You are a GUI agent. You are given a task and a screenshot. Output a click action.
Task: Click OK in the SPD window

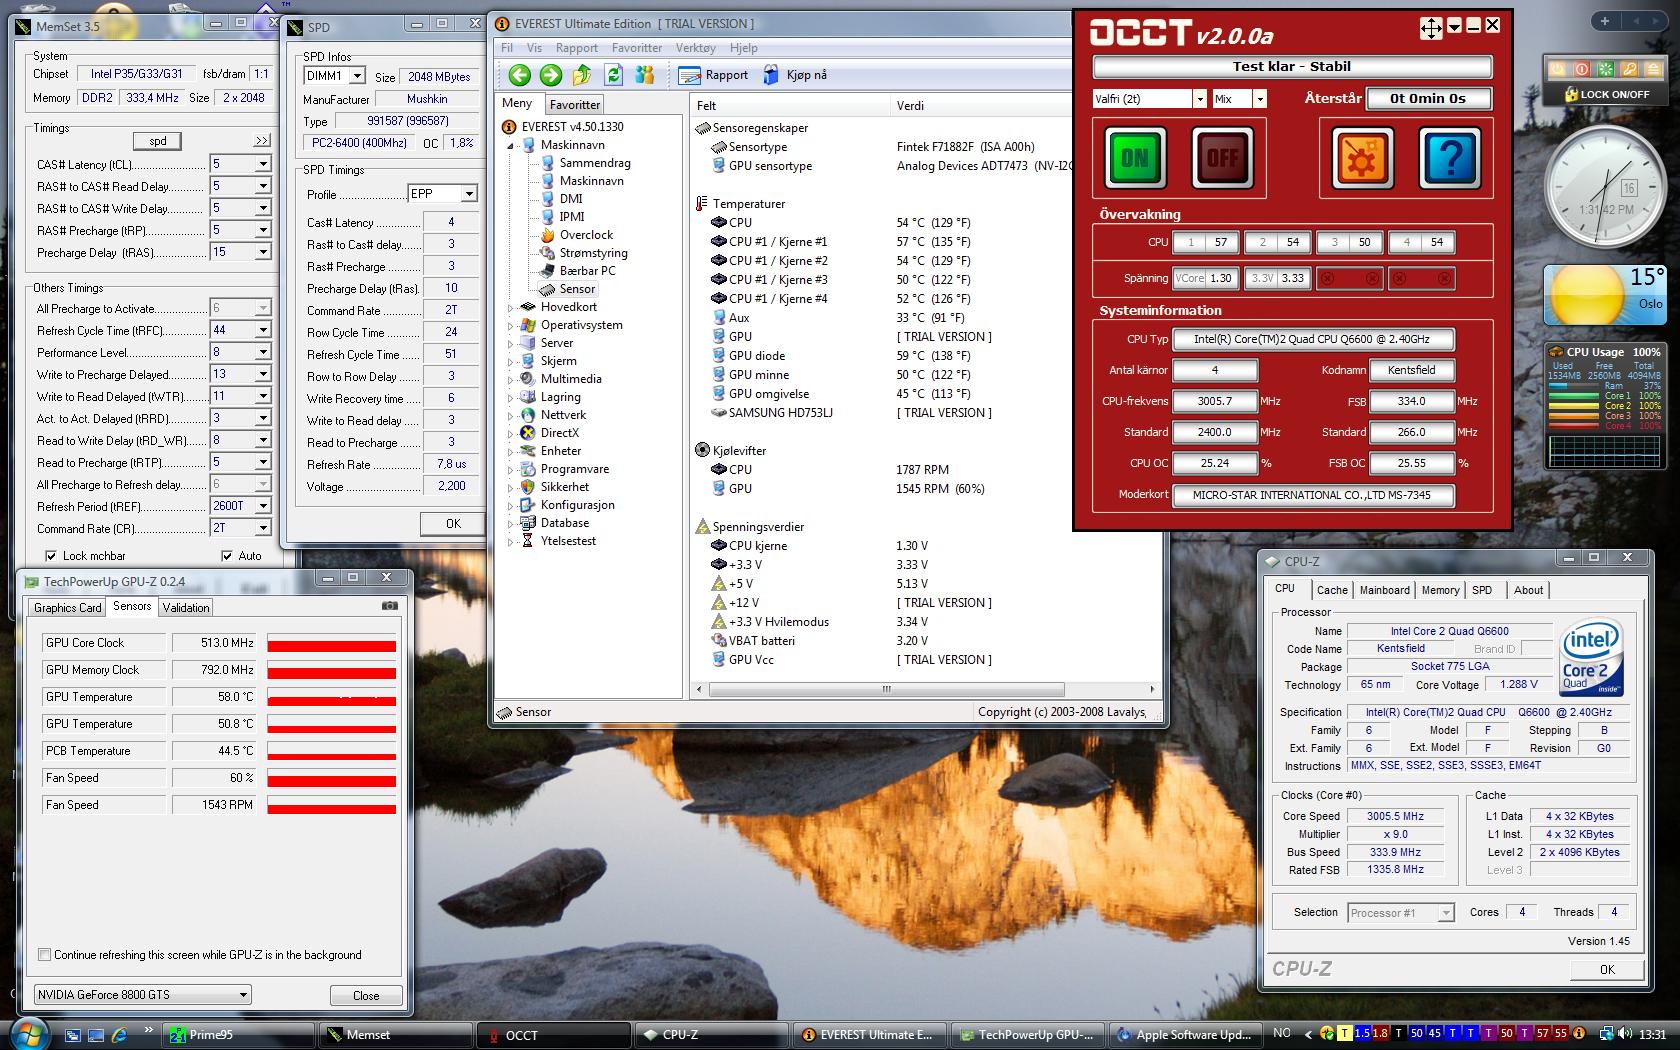(x=453, y=523)
